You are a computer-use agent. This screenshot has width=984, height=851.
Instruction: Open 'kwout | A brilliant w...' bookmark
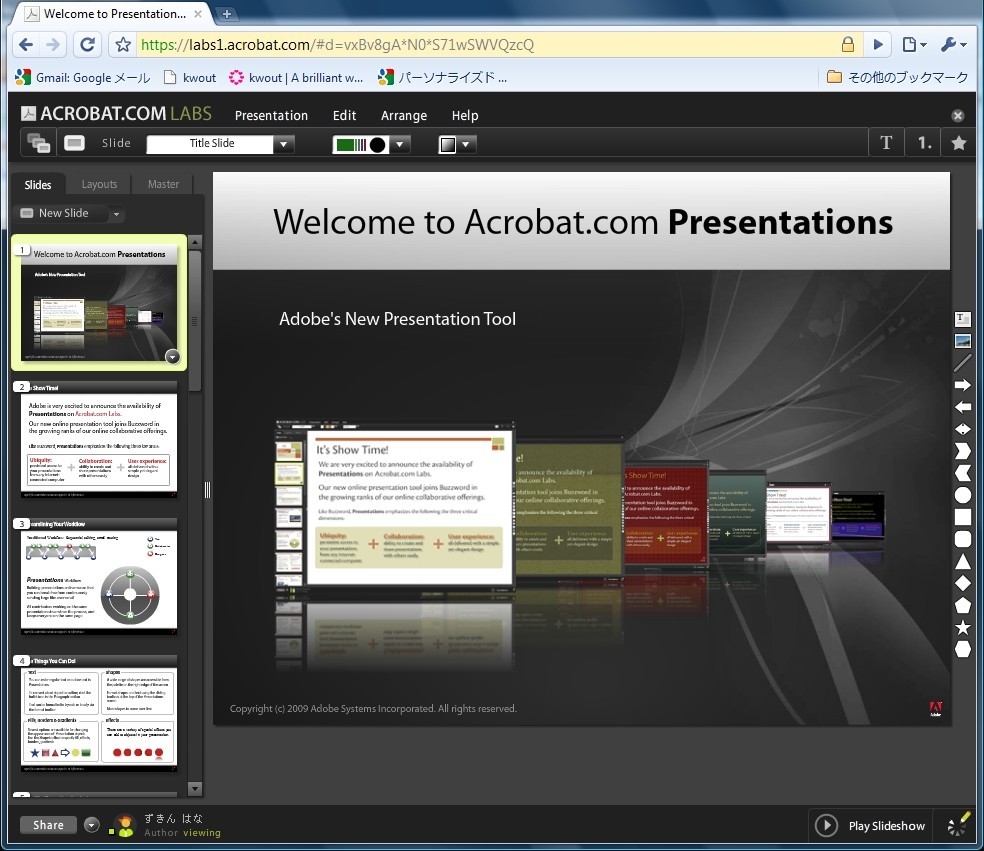(296, 78)
